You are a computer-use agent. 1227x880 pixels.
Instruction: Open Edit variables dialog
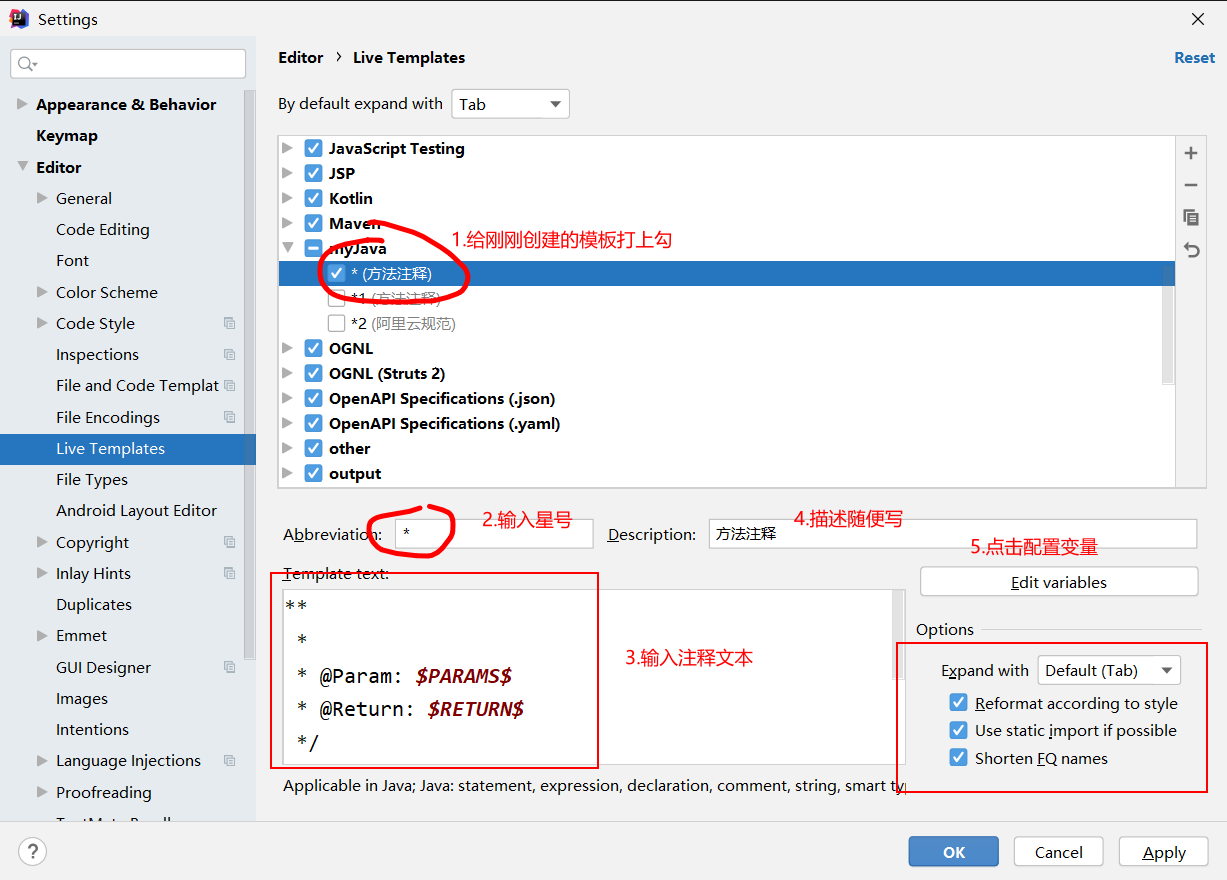[x=1059, y=582]
